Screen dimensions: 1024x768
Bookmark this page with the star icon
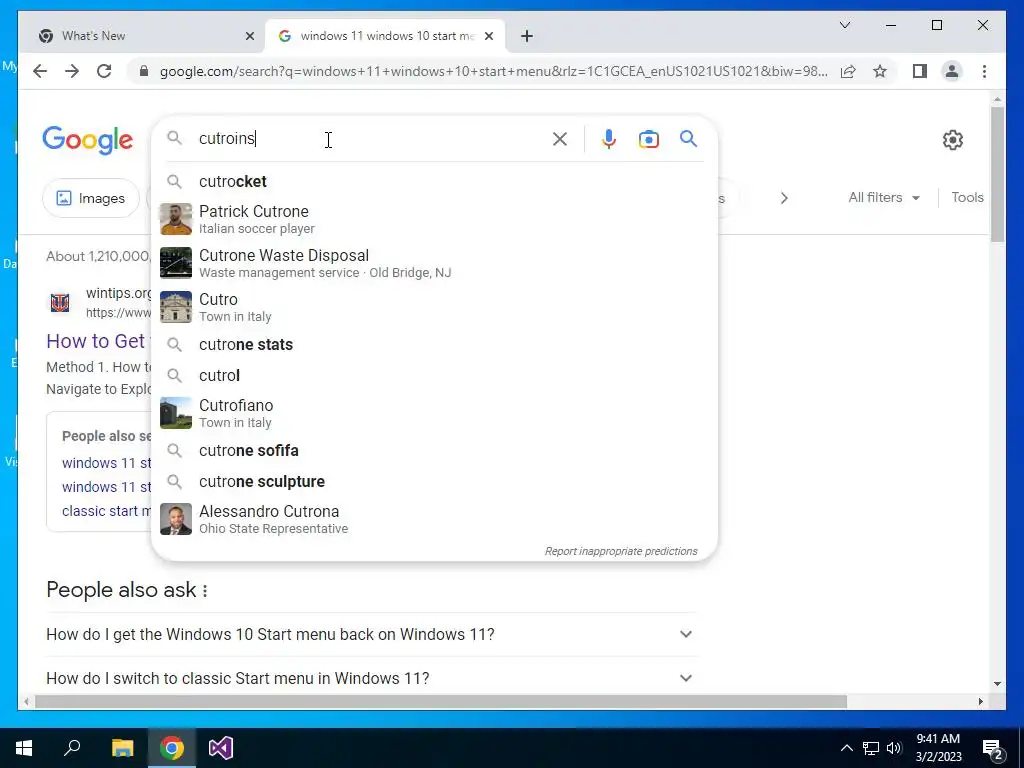(880, 71)
